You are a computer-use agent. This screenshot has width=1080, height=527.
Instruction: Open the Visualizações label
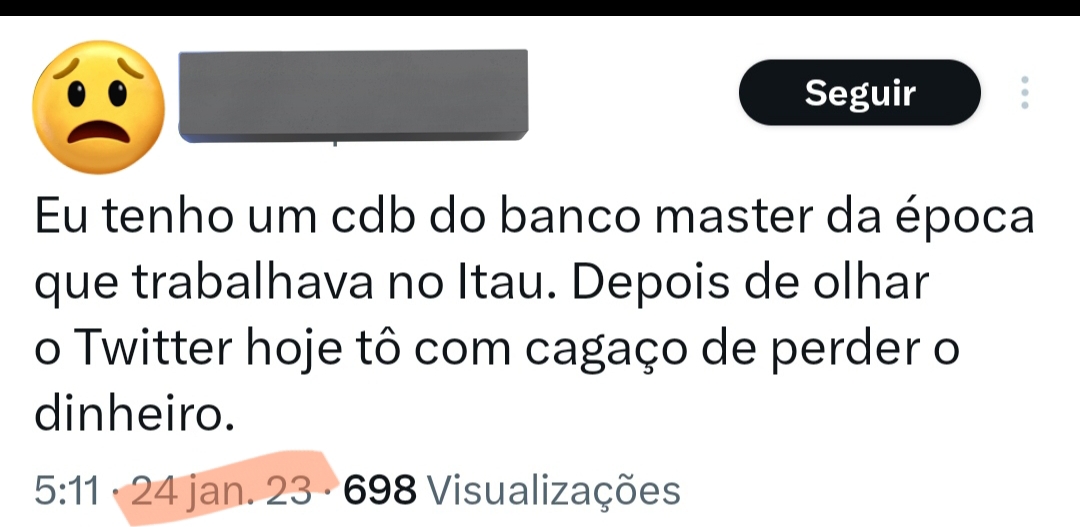554,490
